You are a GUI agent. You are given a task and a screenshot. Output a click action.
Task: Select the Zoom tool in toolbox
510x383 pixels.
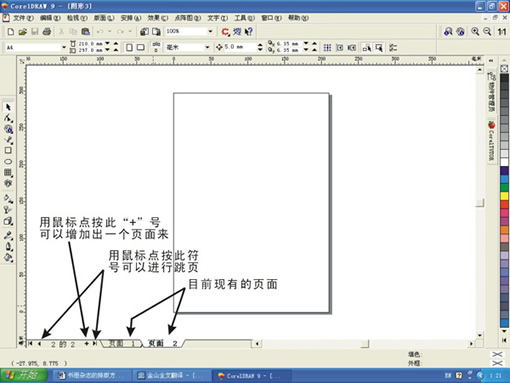pos(8,129)
